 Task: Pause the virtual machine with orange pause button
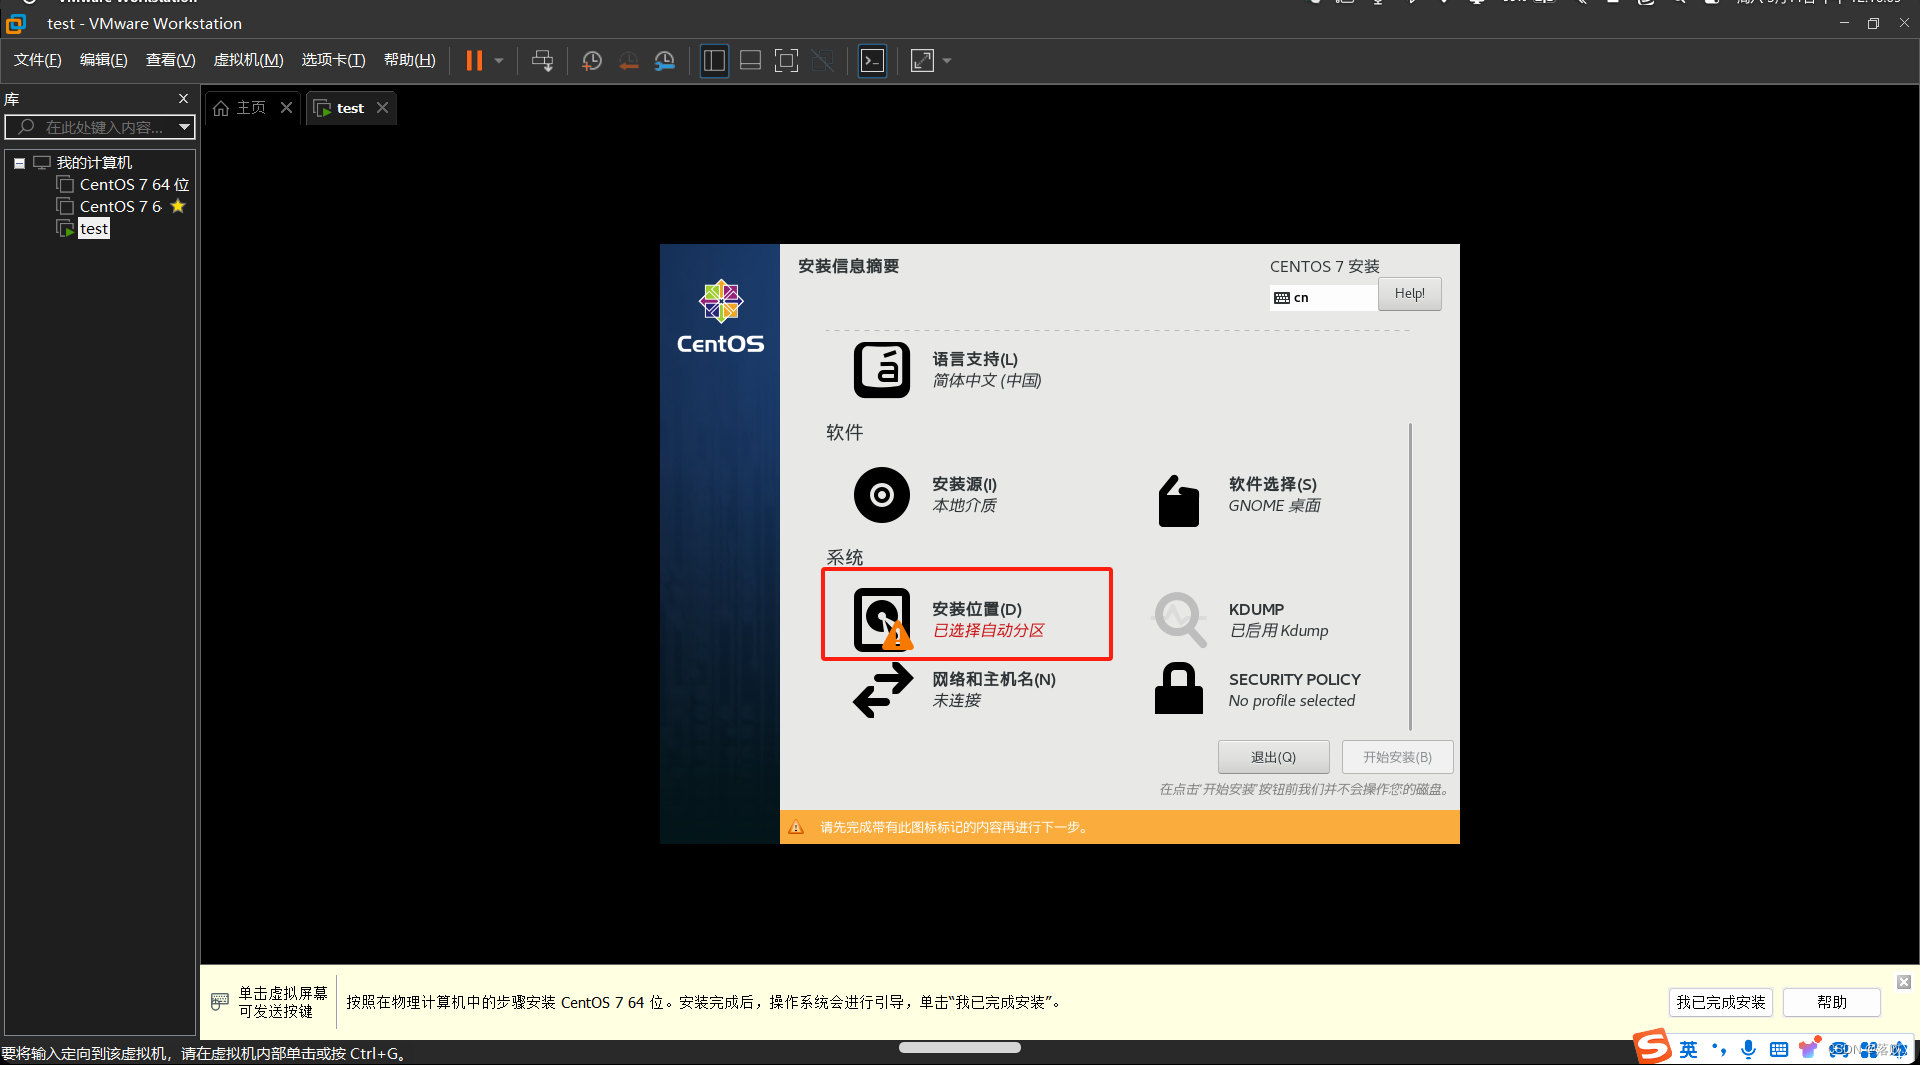click(x=474, y=61)
